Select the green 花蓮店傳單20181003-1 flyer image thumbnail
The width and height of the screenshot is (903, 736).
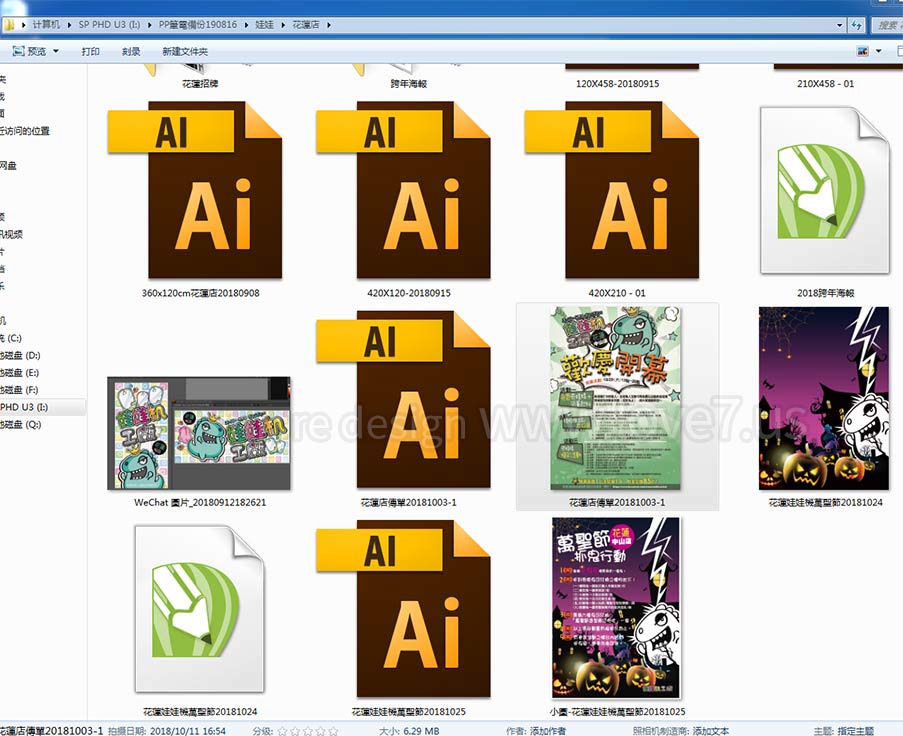(x=615, y=398)
